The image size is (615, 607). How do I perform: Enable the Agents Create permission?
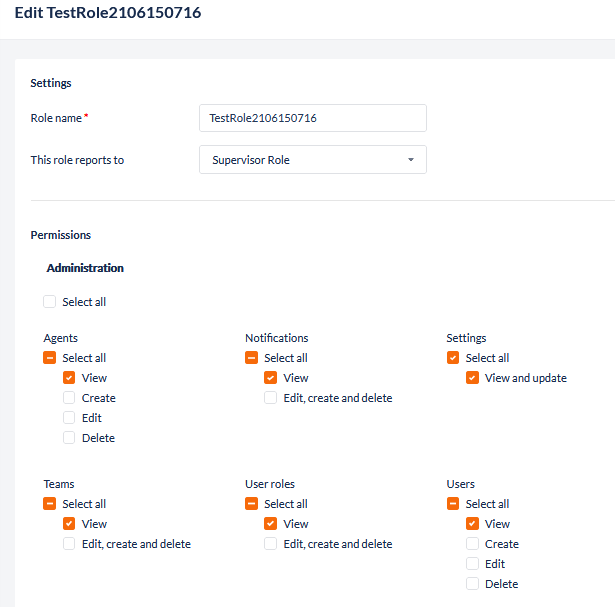69,398
